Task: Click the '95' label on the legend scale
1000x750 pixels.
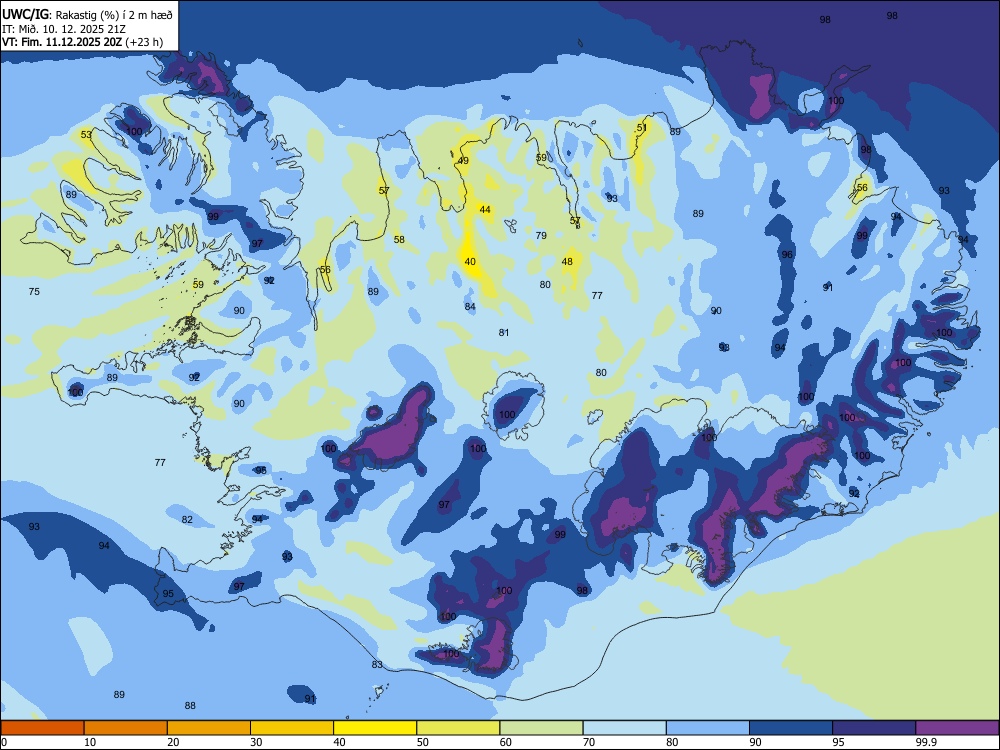Action: coord(839,742)
